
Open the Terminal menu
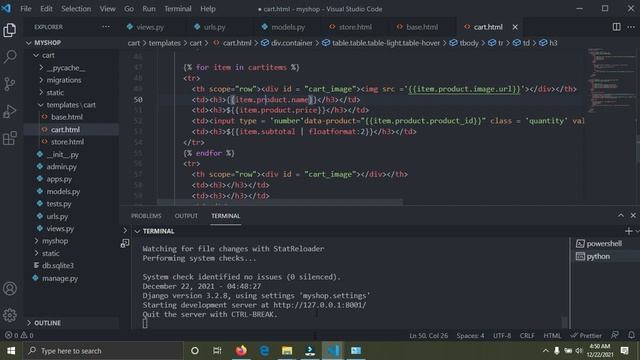point(178,9)
